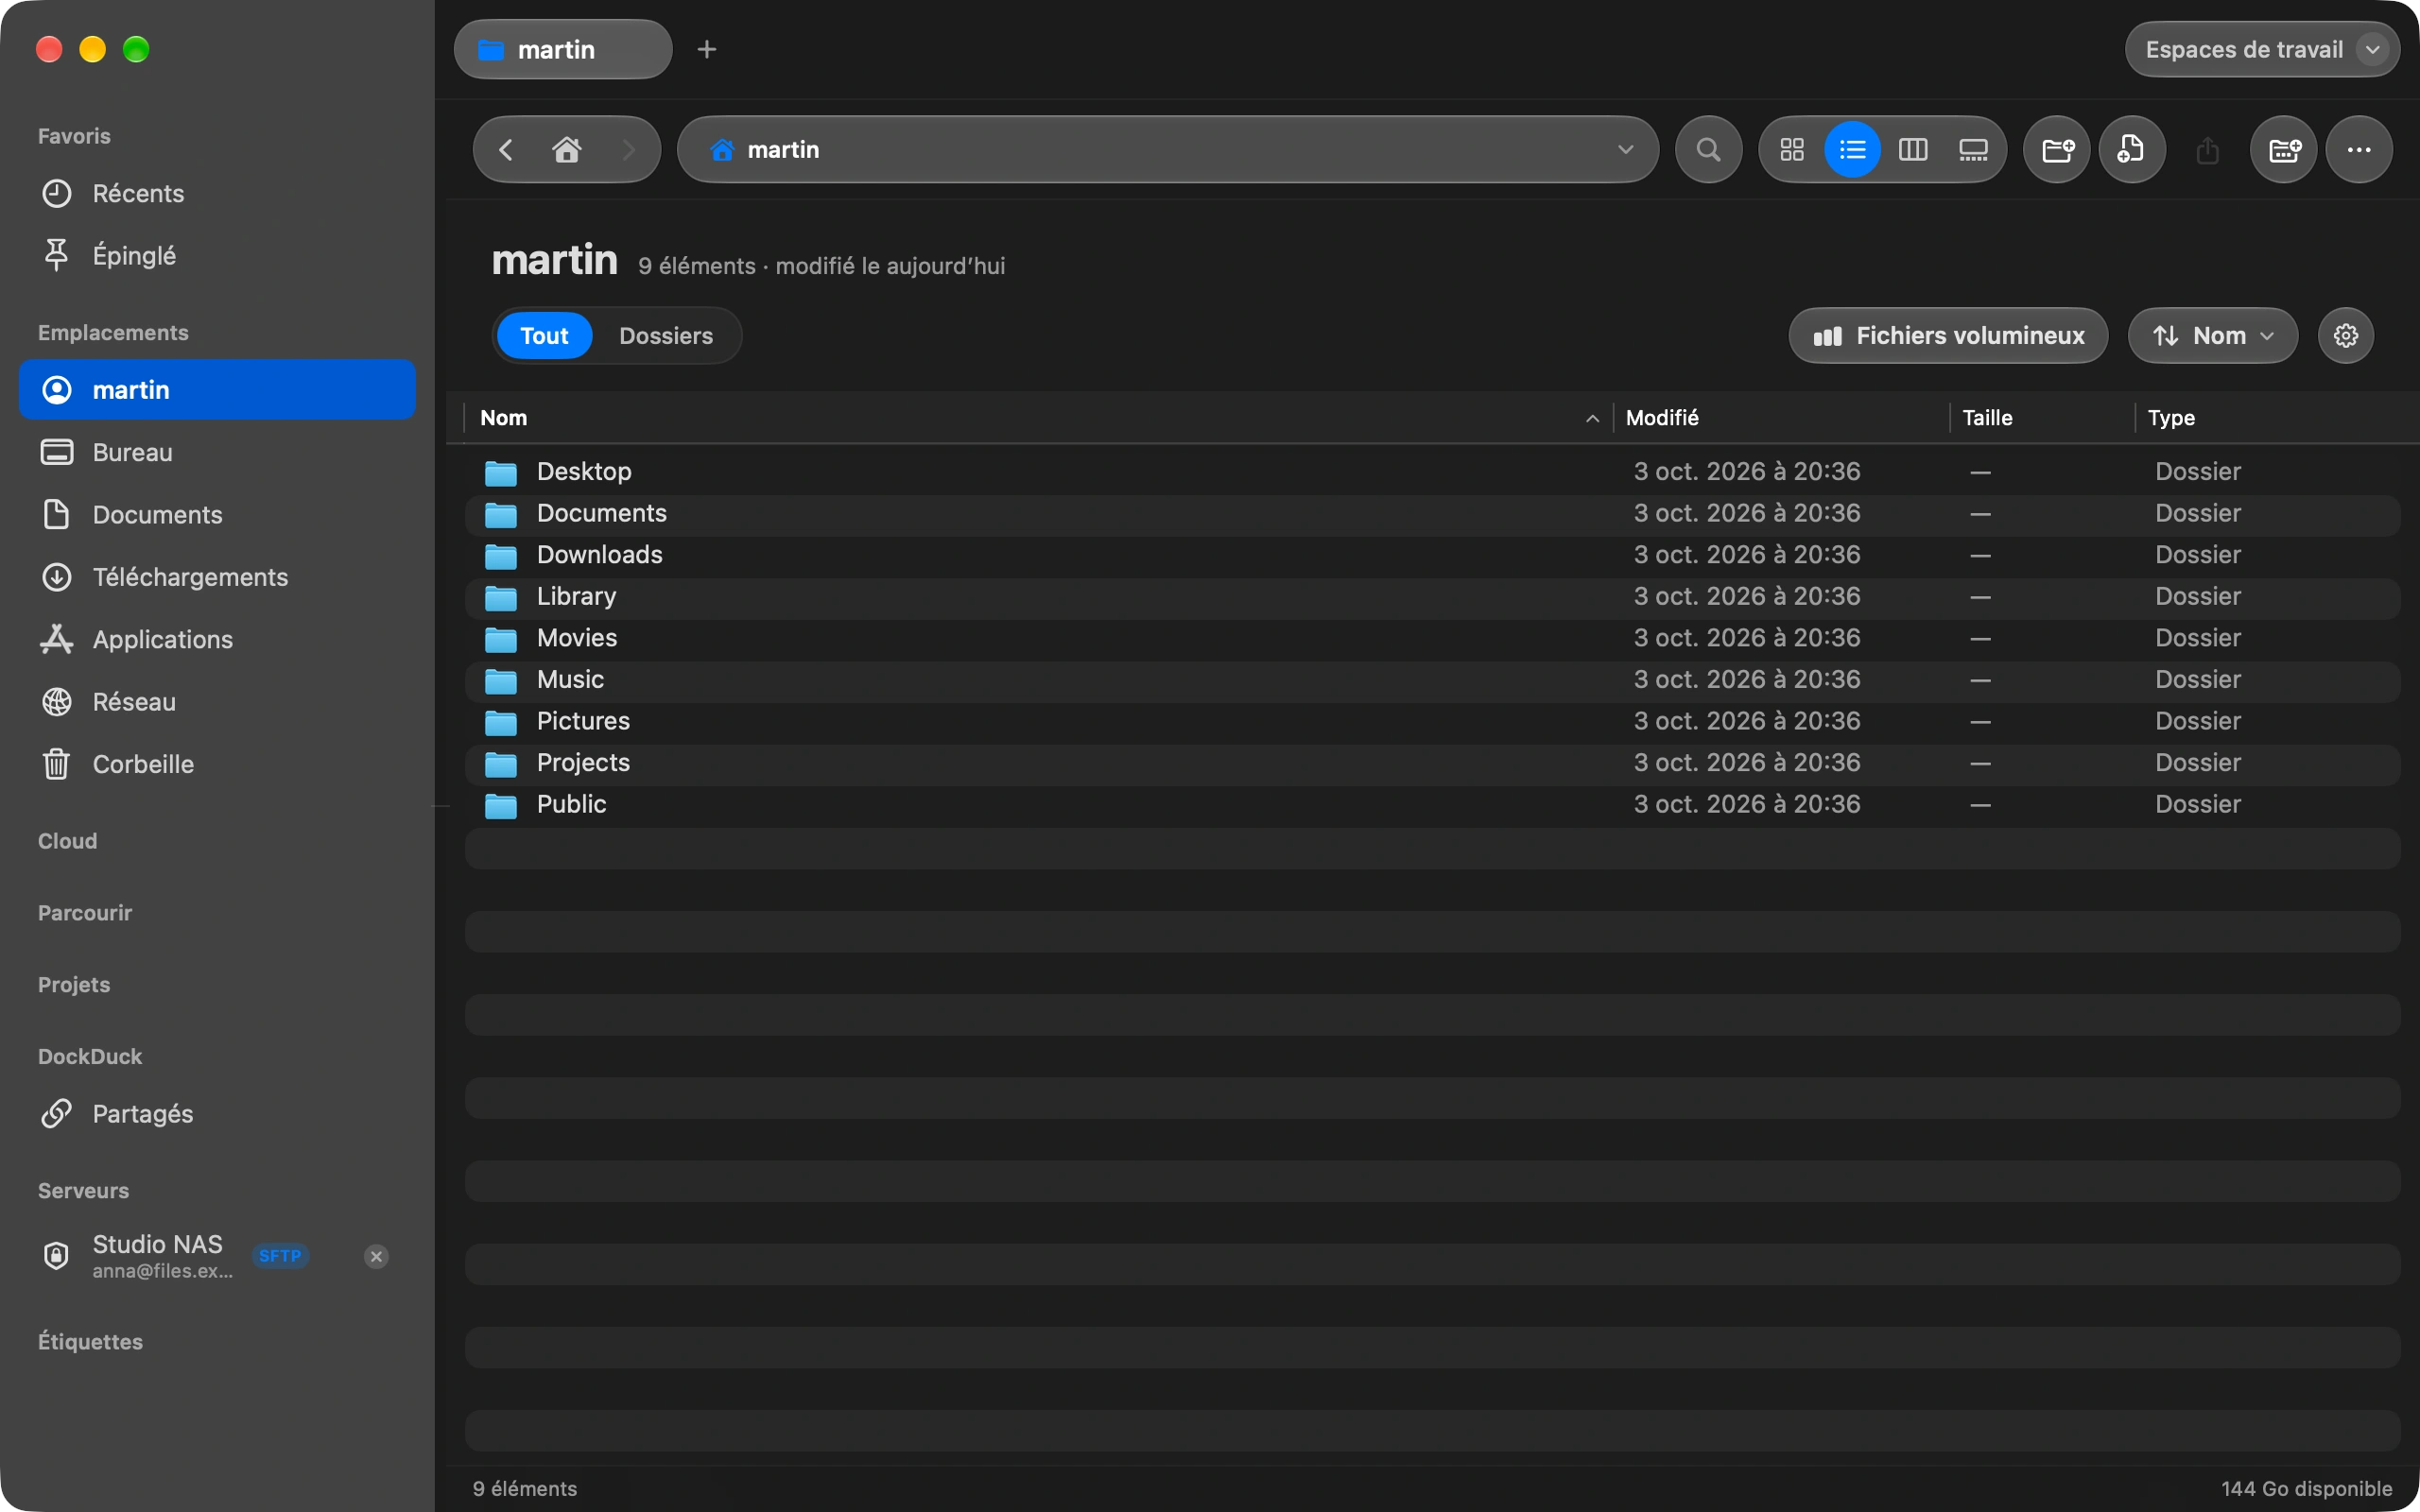The width and height of the screenshot is (2420, 1512).
Task: Expand the martin path bar dropdown
Action: tap(1625, 150)
